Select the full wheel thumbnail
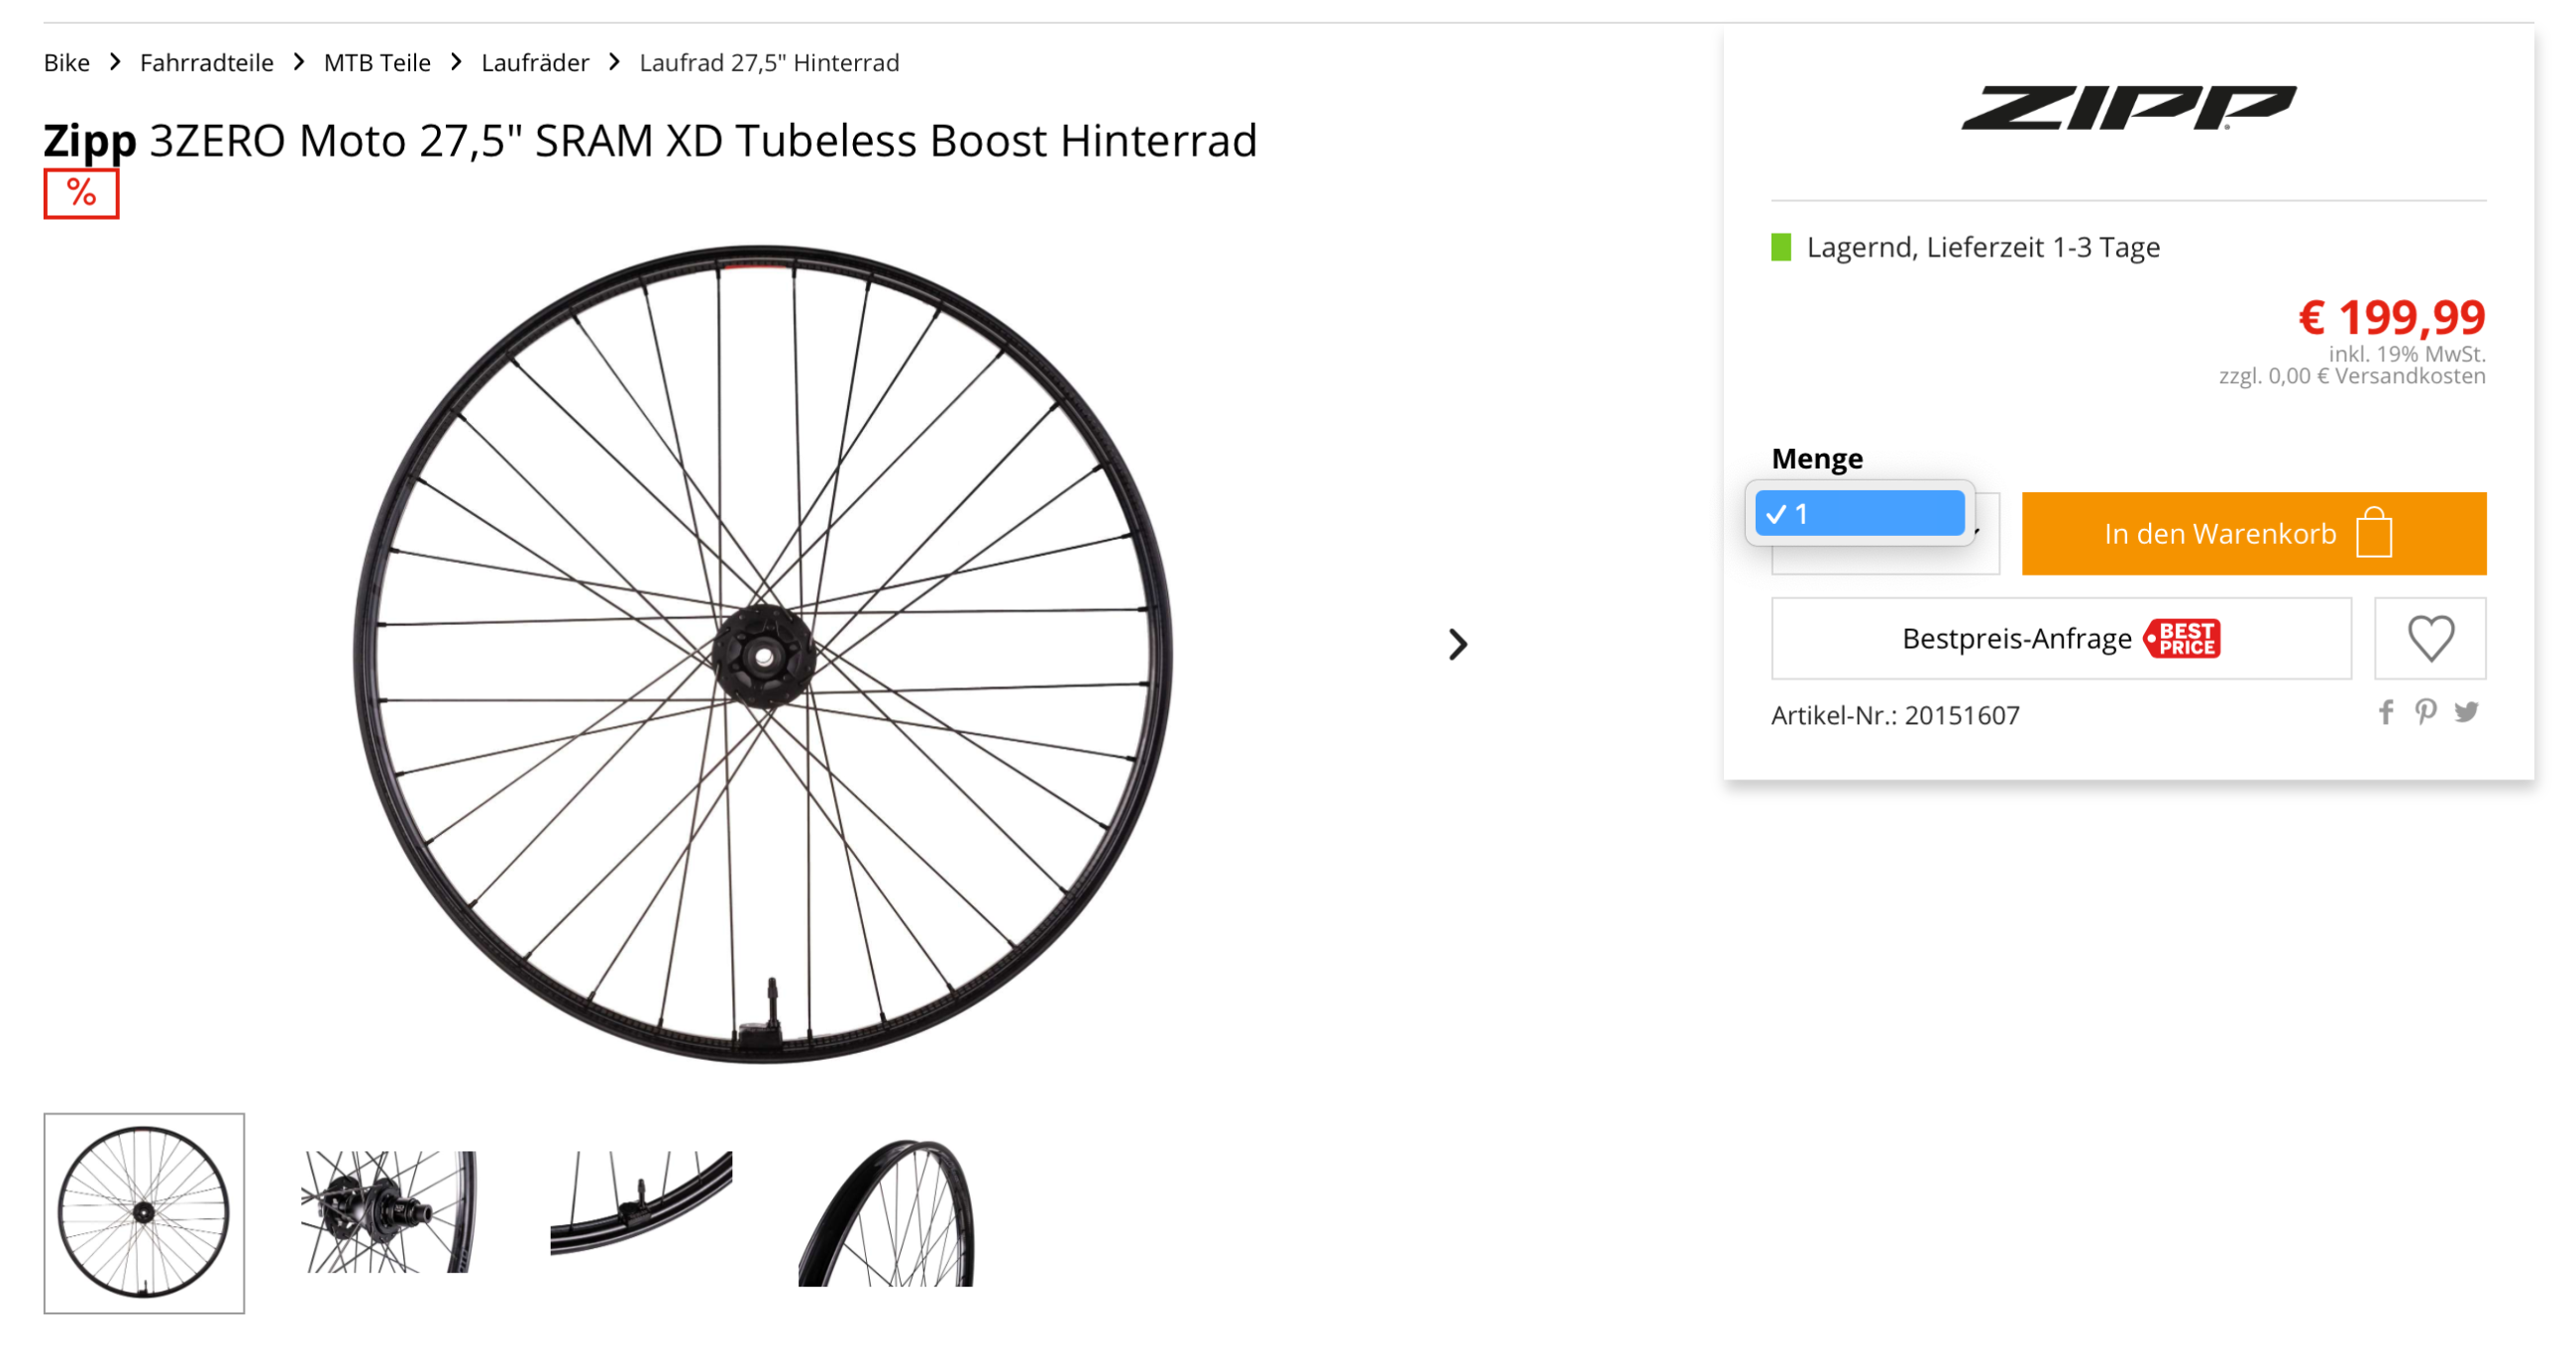Viewport: 2576px width, 1354px height. (144, 1213)
